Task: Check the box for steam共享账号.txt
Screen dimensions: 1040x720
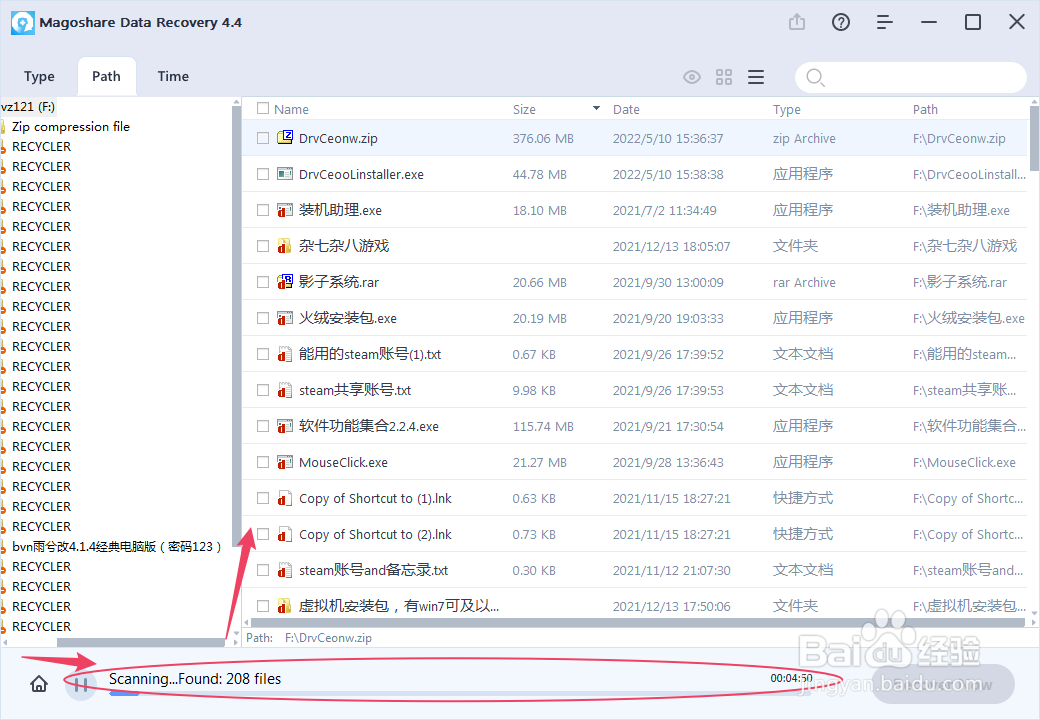Action: [x=263, y=390]
